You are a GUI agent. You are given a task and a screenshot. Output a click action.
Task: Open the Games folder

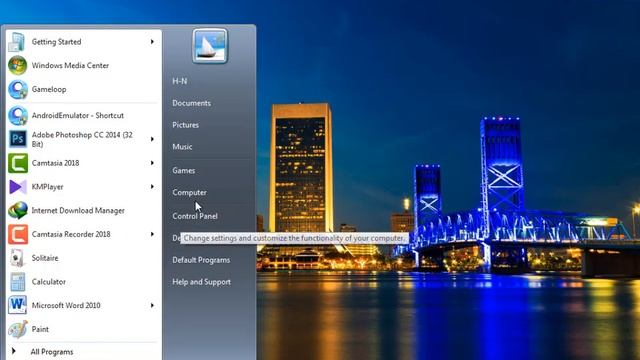point(183,171)
